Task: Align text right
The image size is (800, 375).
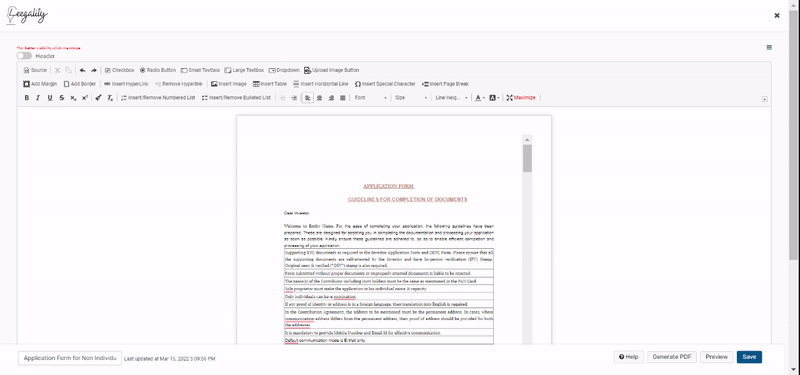Action: click(x=331, y=97)
